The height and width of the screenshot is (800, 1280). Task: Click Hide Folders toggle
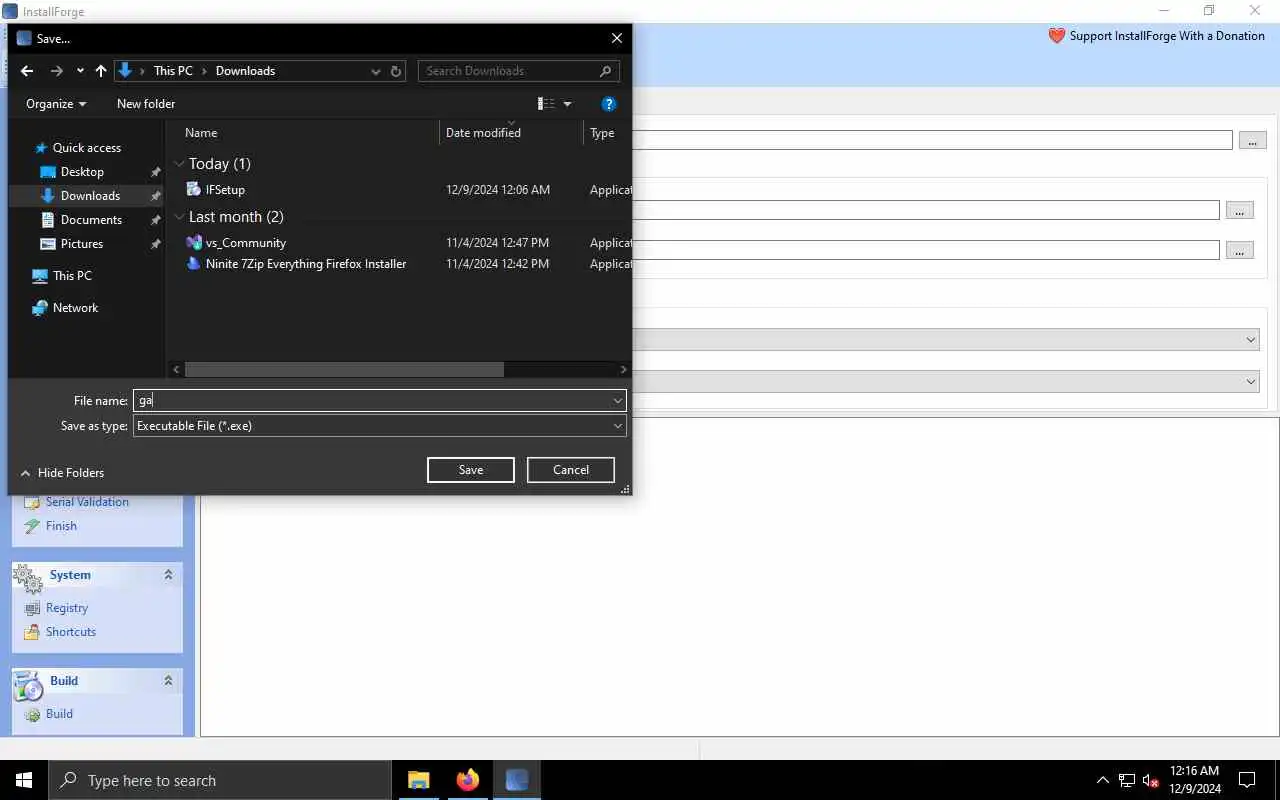pos(62,473)
